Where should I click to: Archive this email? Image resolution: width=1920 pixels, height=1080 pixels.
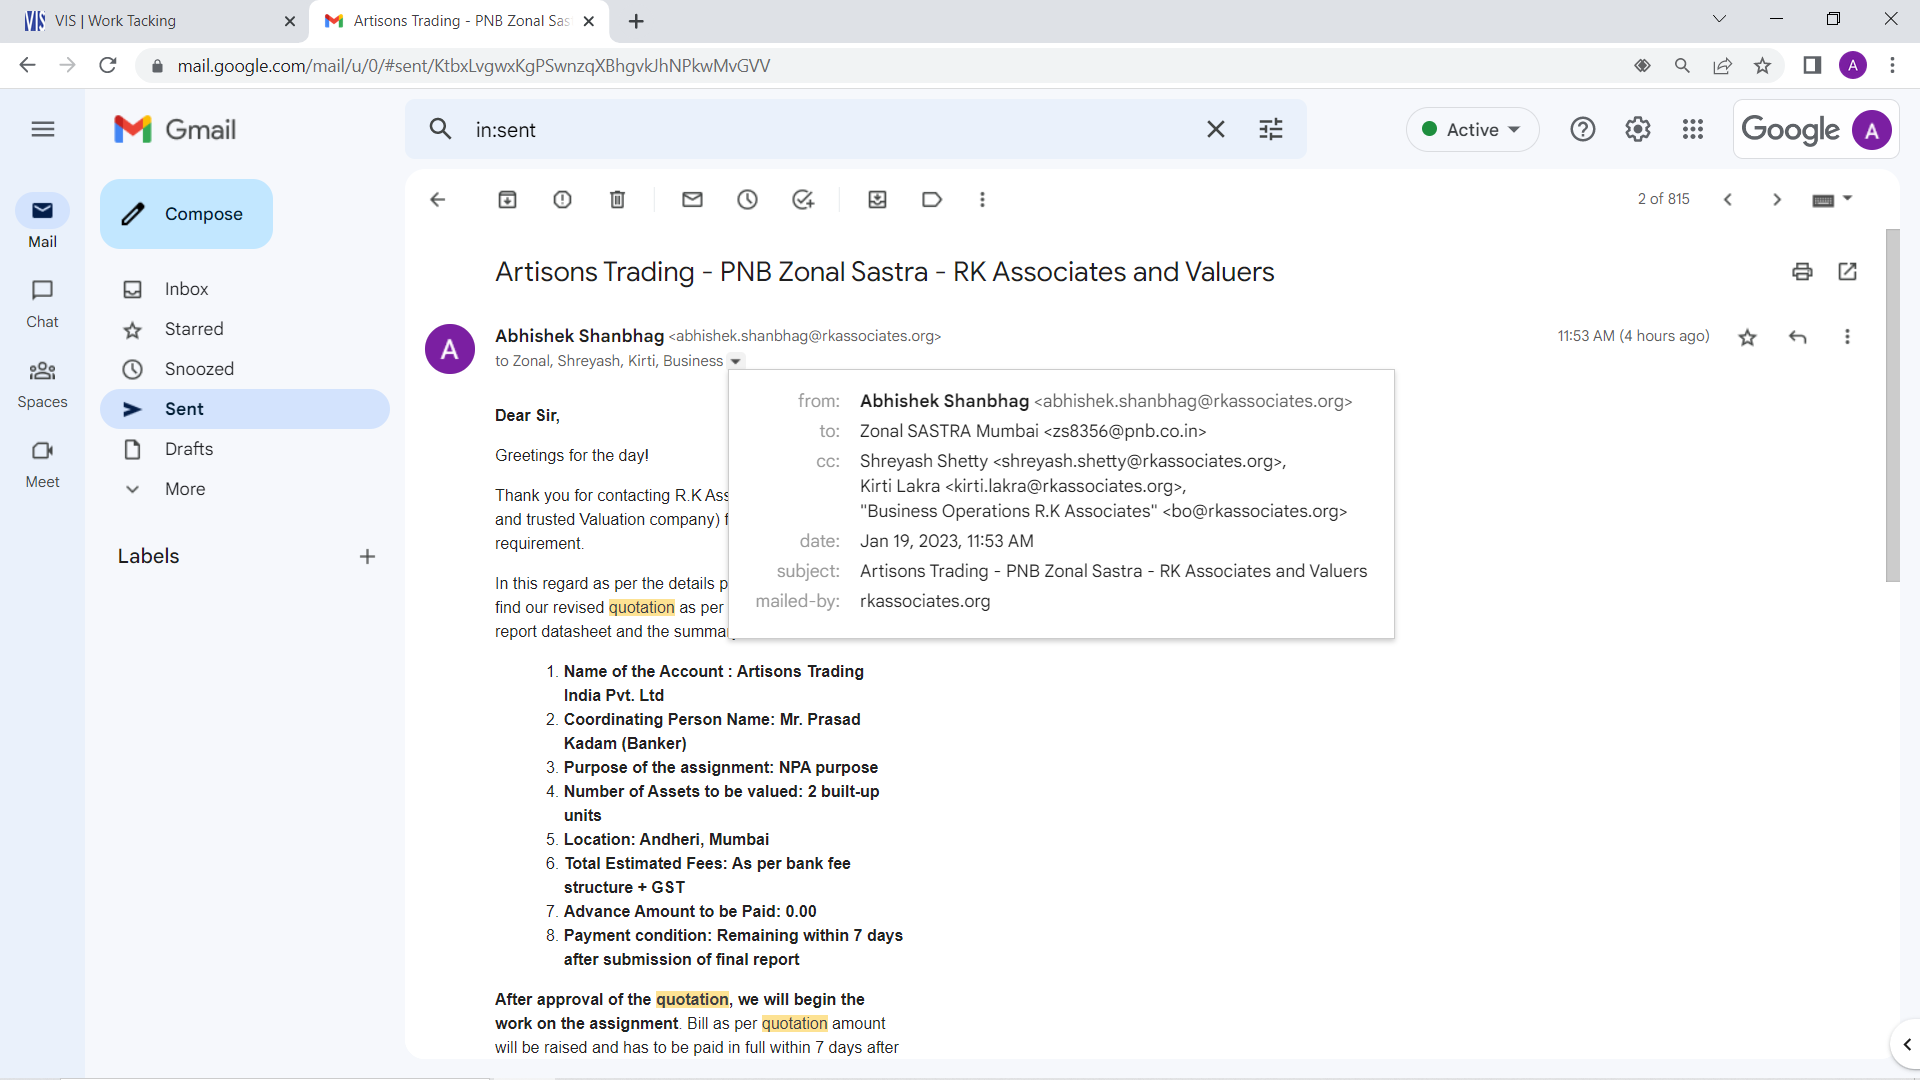508,199
